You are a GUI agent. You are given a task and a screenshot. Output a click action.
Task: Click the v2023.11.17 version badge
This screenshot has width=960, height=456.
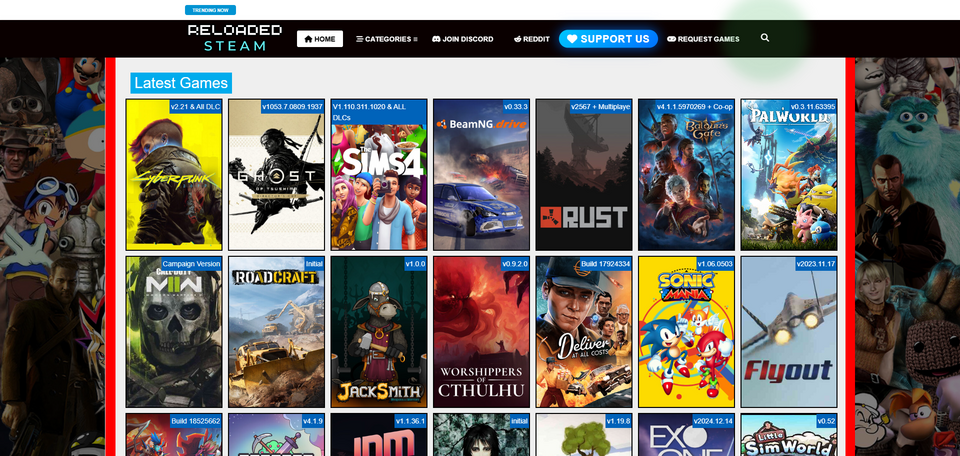(816, 264)
